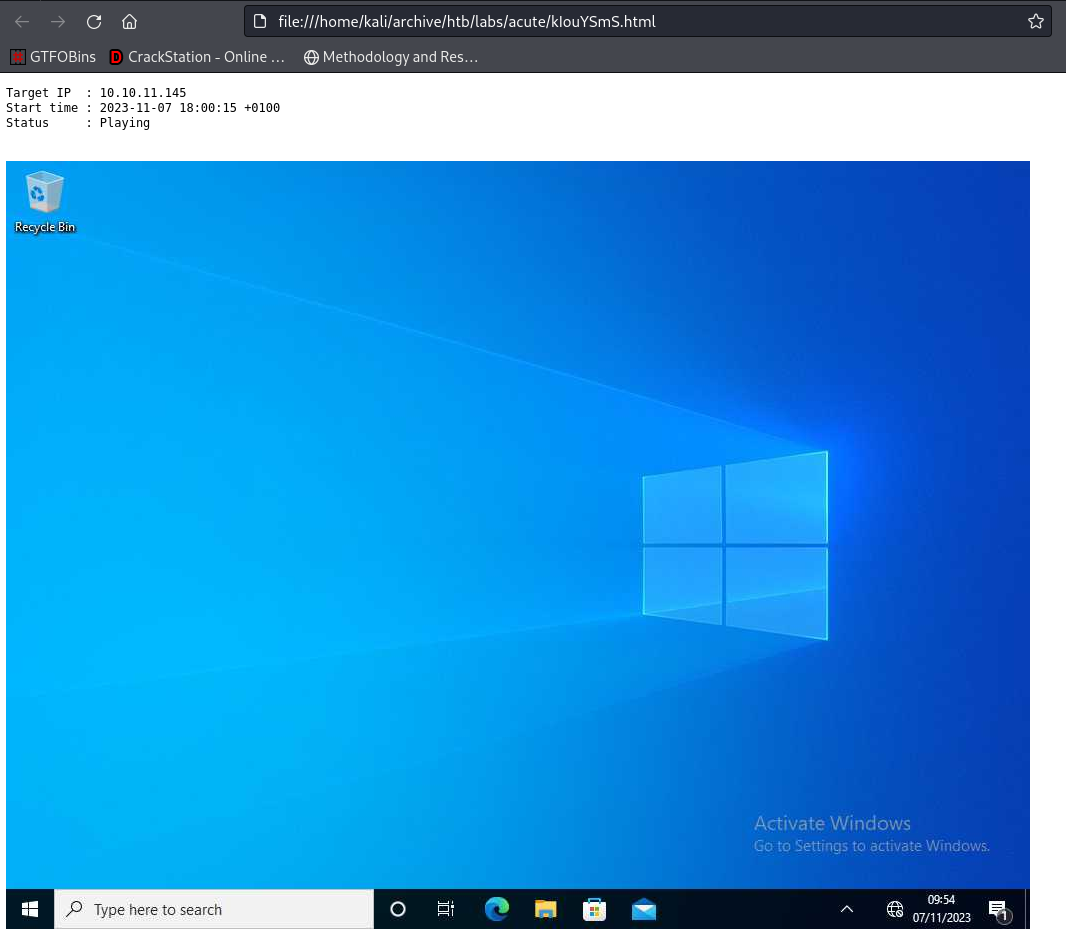Viewport: 1066px width, 937px height.
Task: Open File Explorer from the taskbar
Action: tap(545, 908)
